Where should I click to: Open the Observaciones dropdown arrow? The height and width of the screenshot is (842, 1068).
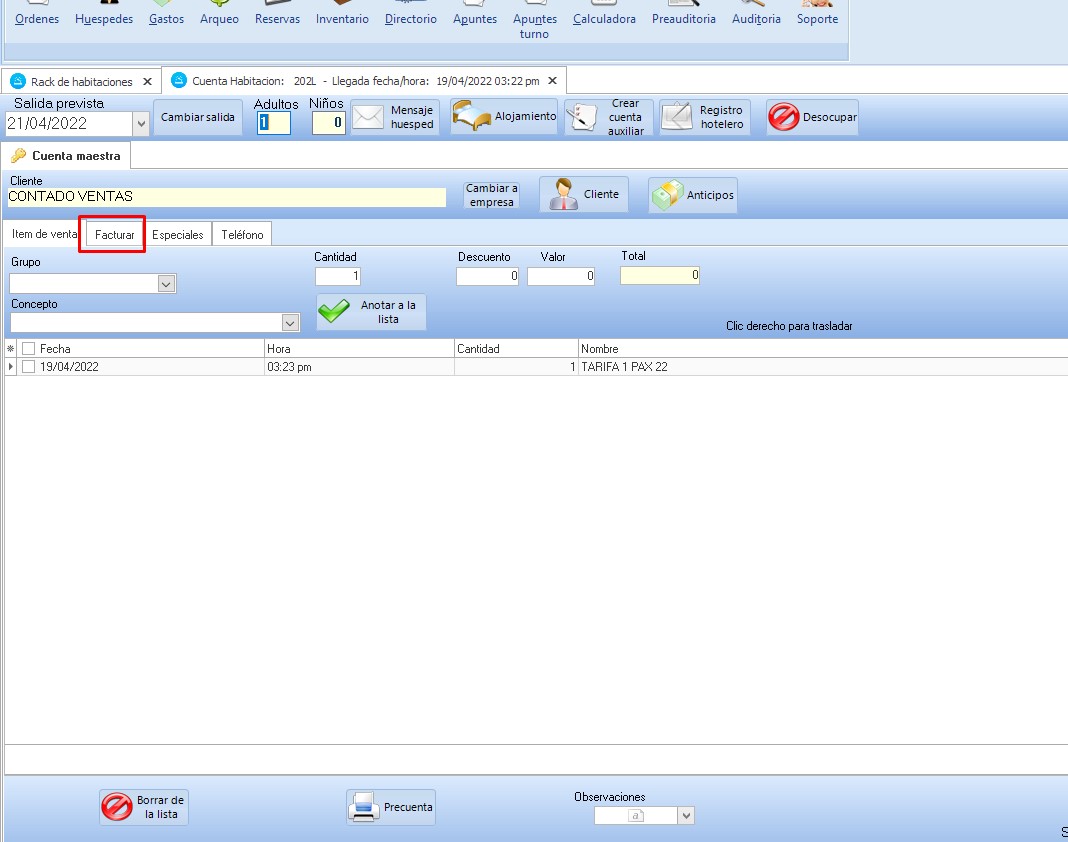686,816
